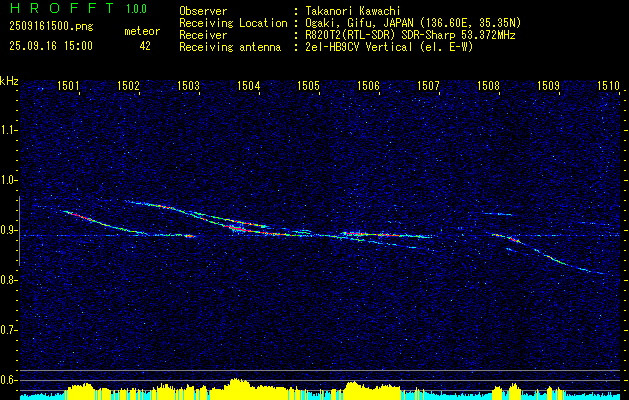The image size is (629, 400).
Task: Click the 1504 time marker
Action: (x=248, y=85)
